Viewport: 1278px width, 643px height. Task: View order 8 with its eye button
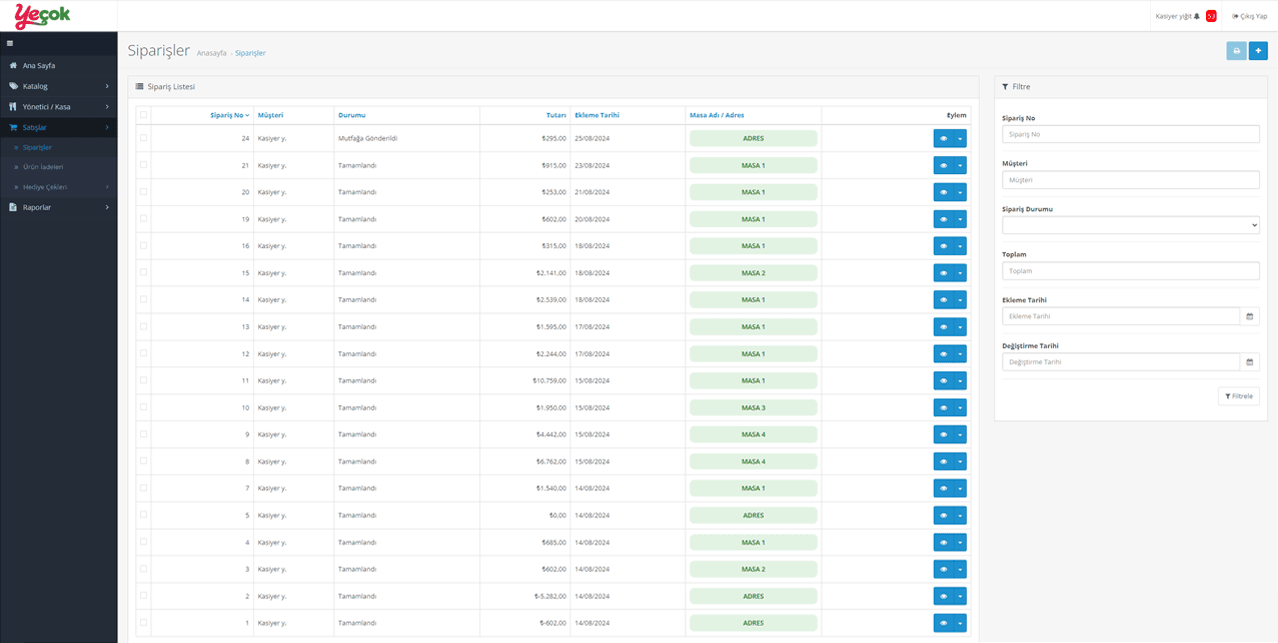943,462
